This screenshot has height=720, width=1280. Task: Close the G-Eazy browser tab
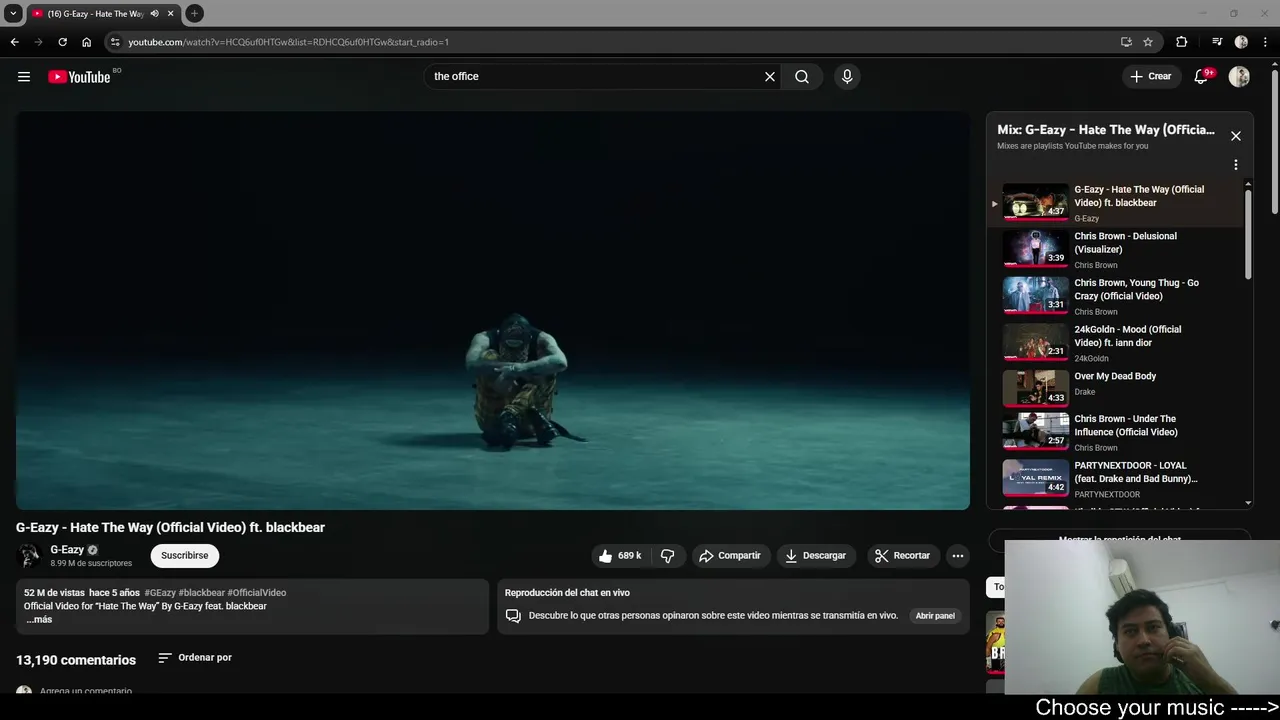click(170, 13)
